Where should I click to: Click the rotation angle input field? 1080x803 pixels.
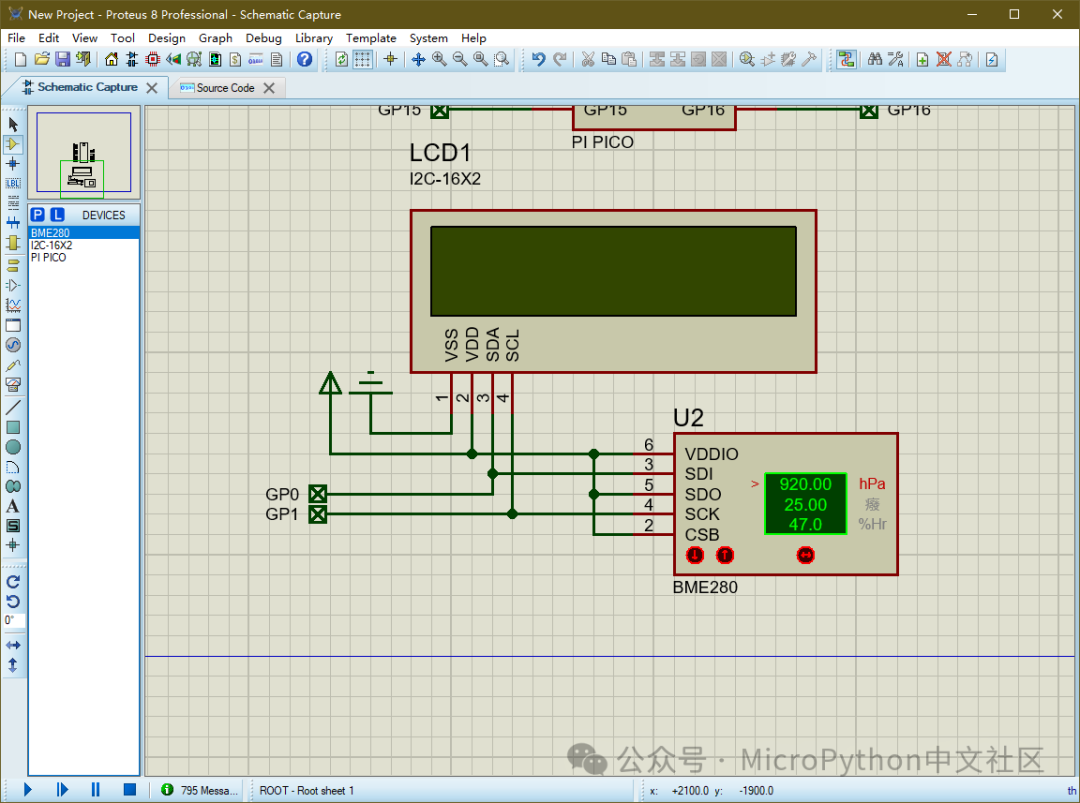coord(14,620)
